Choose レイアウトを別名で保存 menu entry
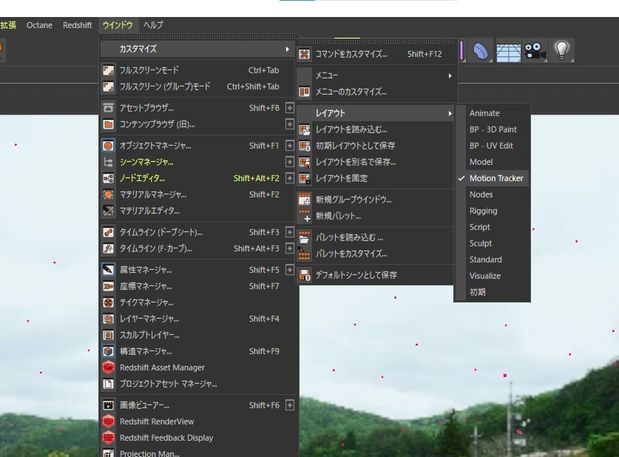Screen dimensions: 619x457 [375, 162]
